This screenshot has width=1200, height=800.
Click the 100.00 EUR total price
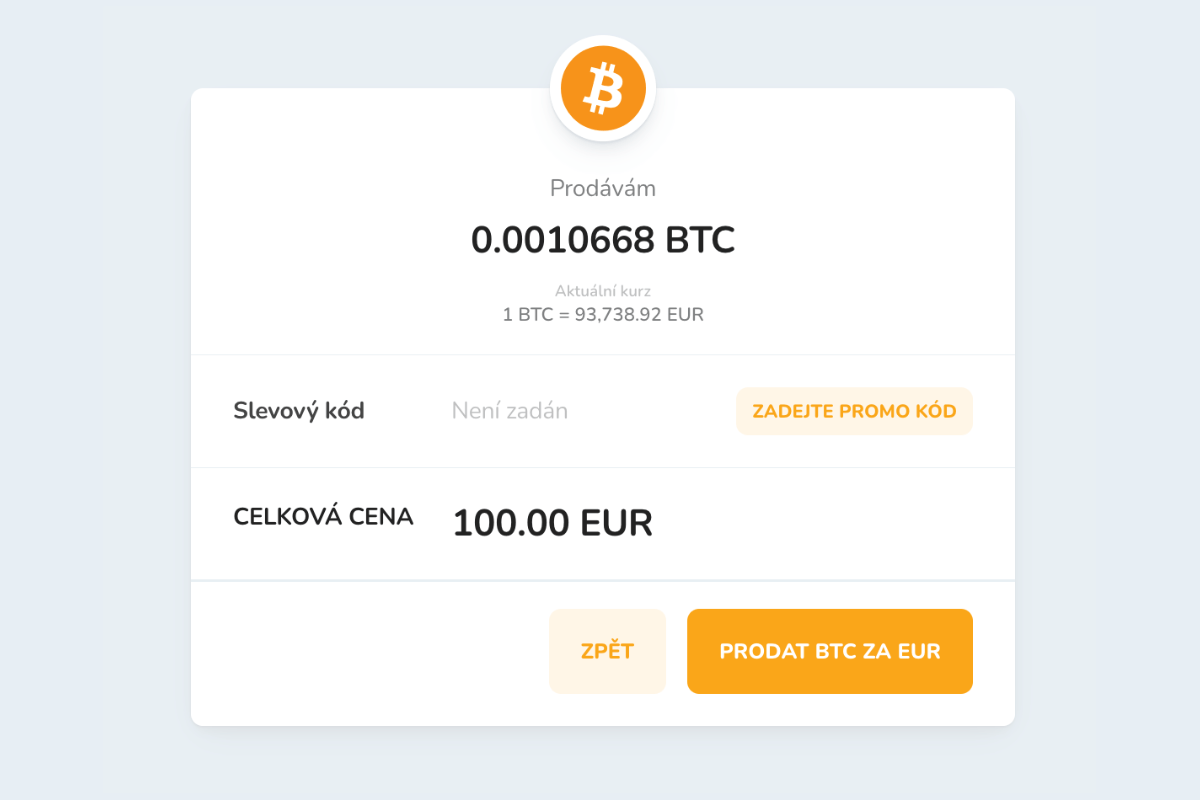pyautogui.click(x=553, y=522)
